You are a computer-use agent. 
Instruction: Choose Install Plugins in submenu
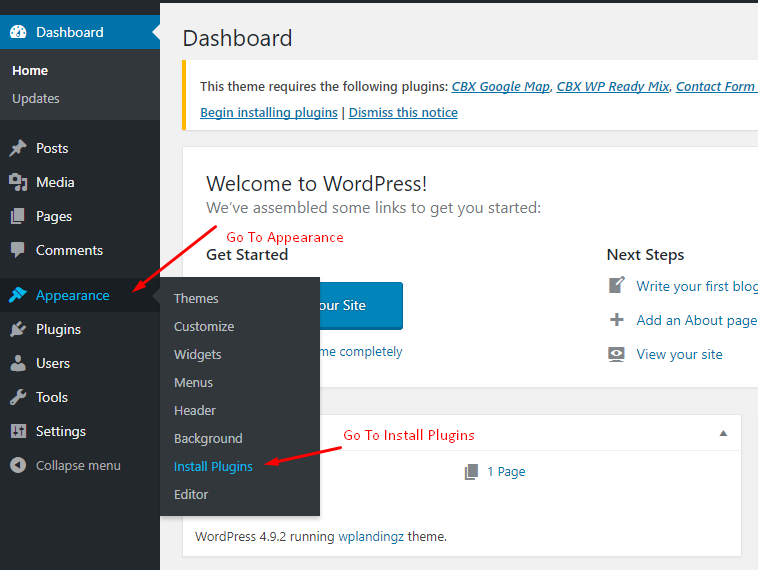213,467
